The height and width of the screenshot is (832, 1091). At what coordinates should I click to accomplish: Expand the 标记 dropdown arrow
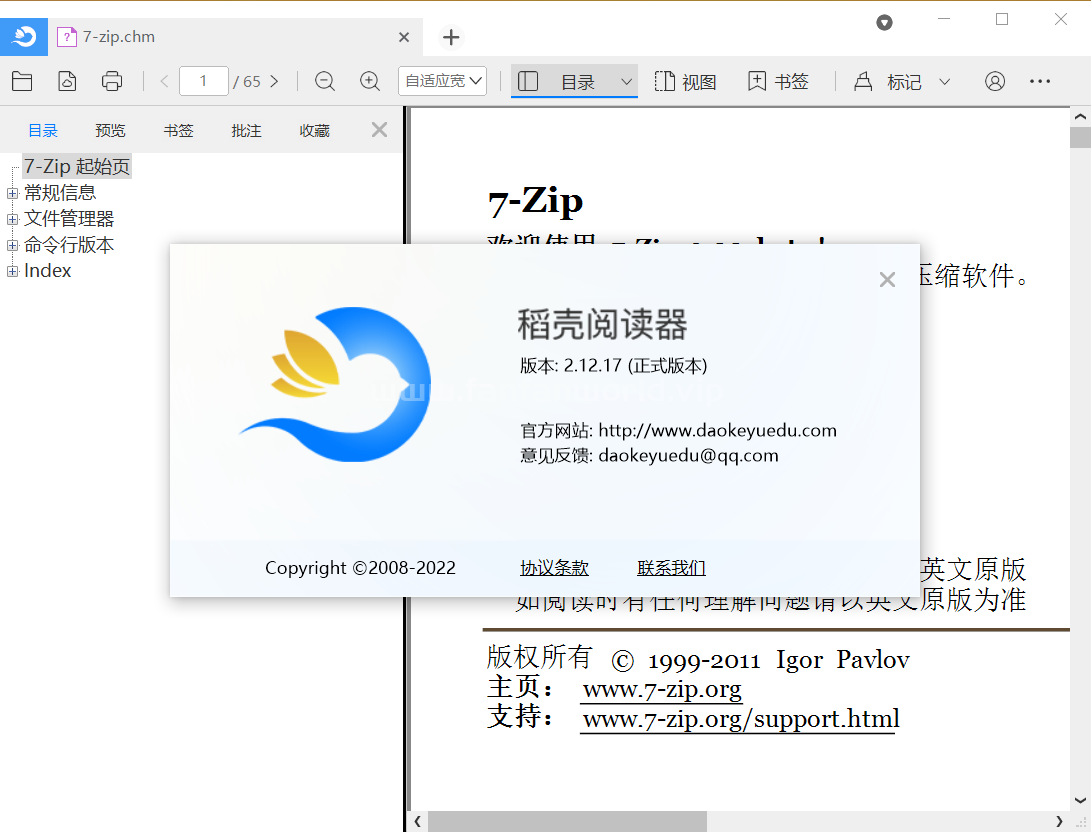click(x=944, y=81)
